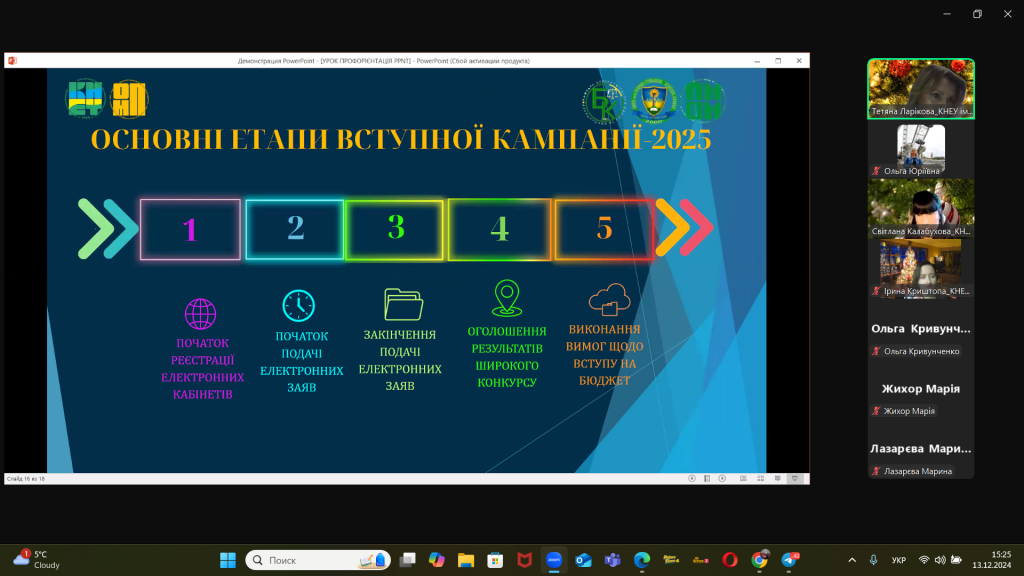Open slide menu between the navigation arrows

707,479
